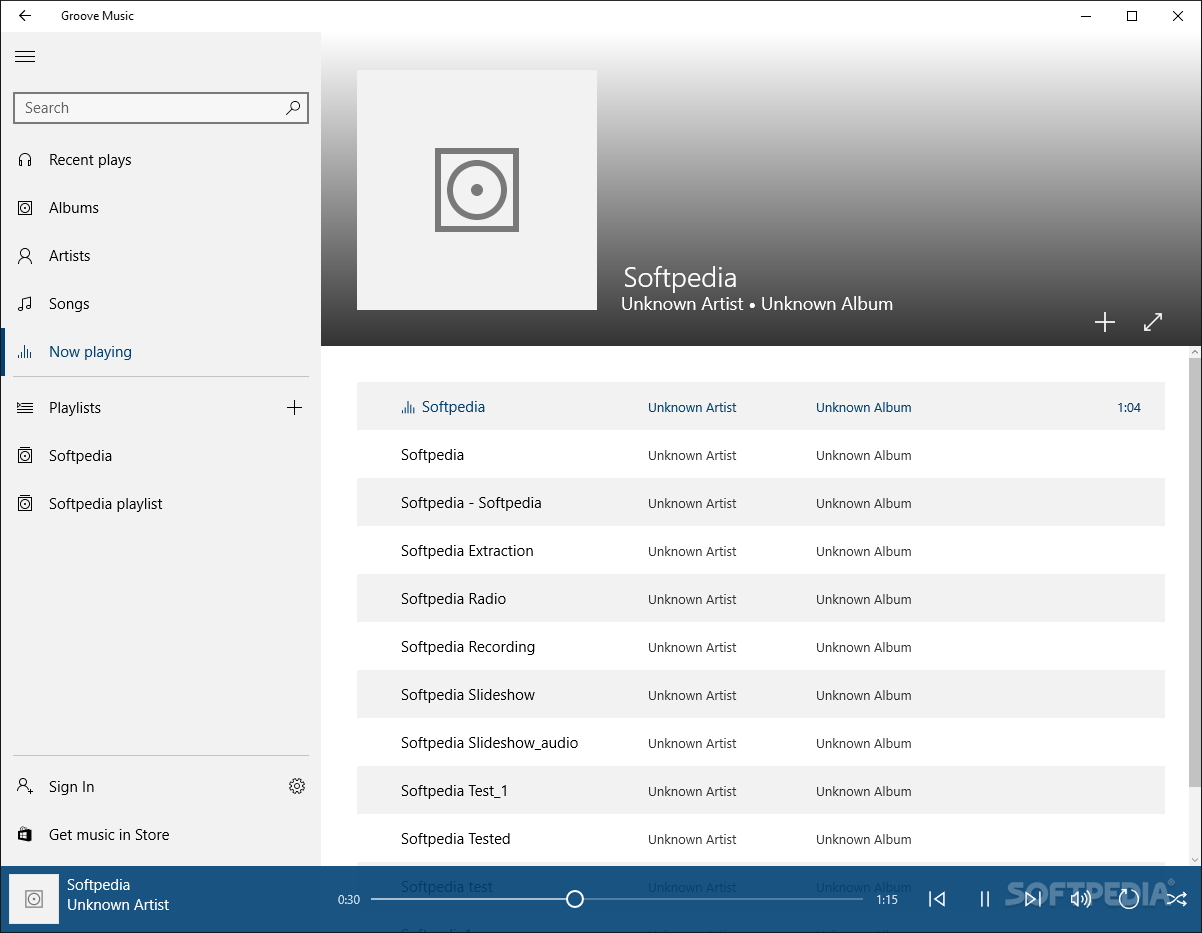This screenshot has width=1202, height=933.
Task: Open the Softpedia playlist entry in sidebar
Action: 161,456
